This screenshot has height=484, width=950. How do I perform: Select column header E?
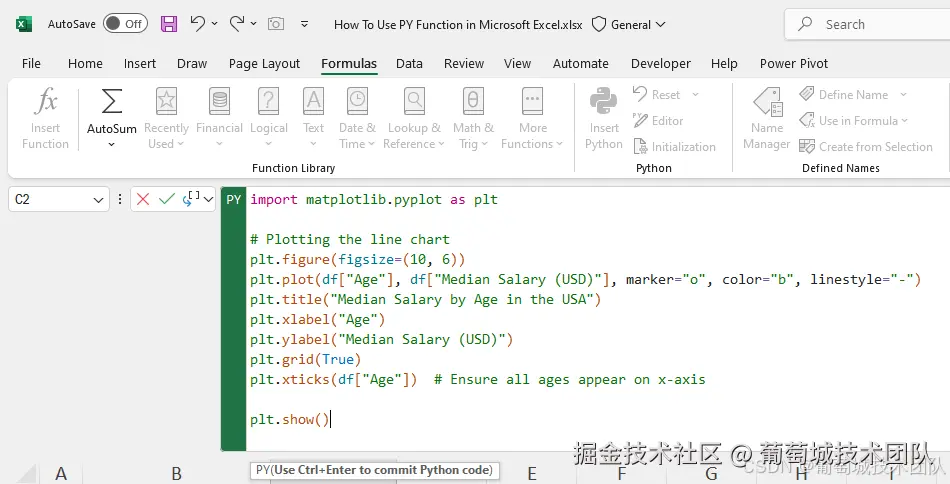pos(532,474)
